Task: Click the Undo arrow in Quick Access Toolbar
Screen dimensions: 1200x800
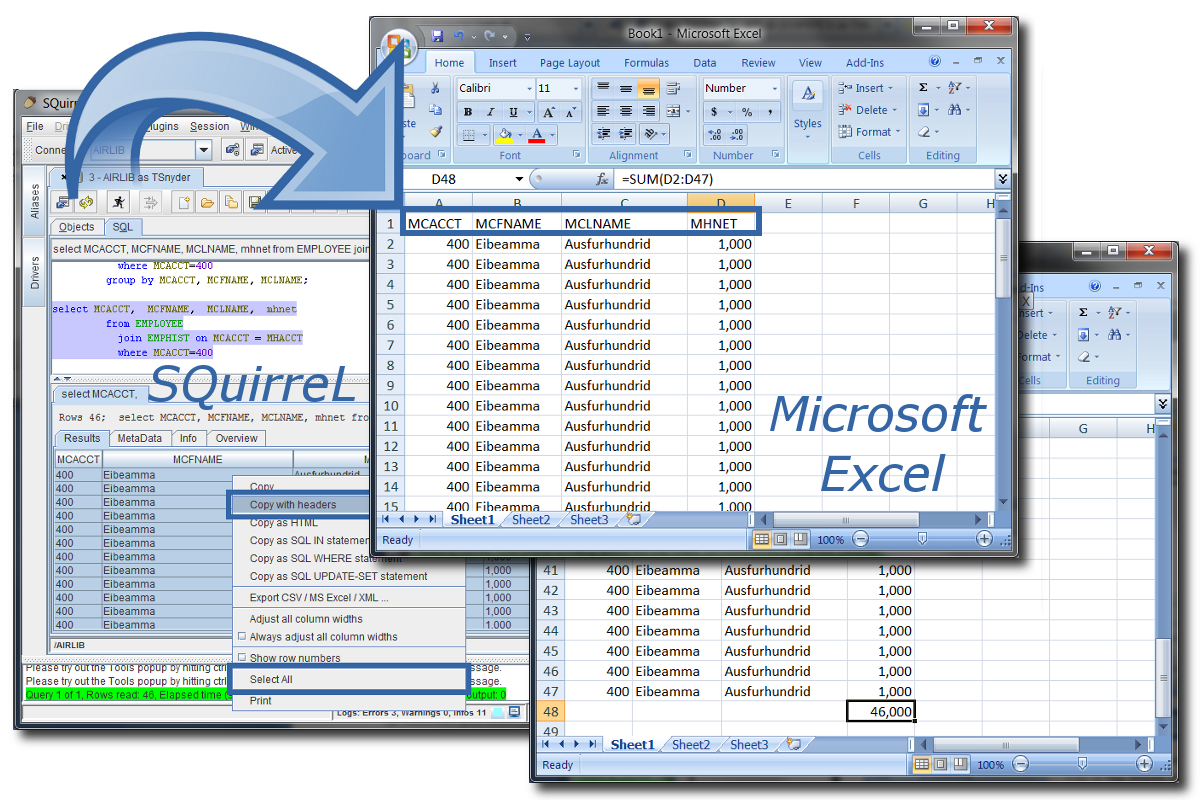Action: pos(460,36)
